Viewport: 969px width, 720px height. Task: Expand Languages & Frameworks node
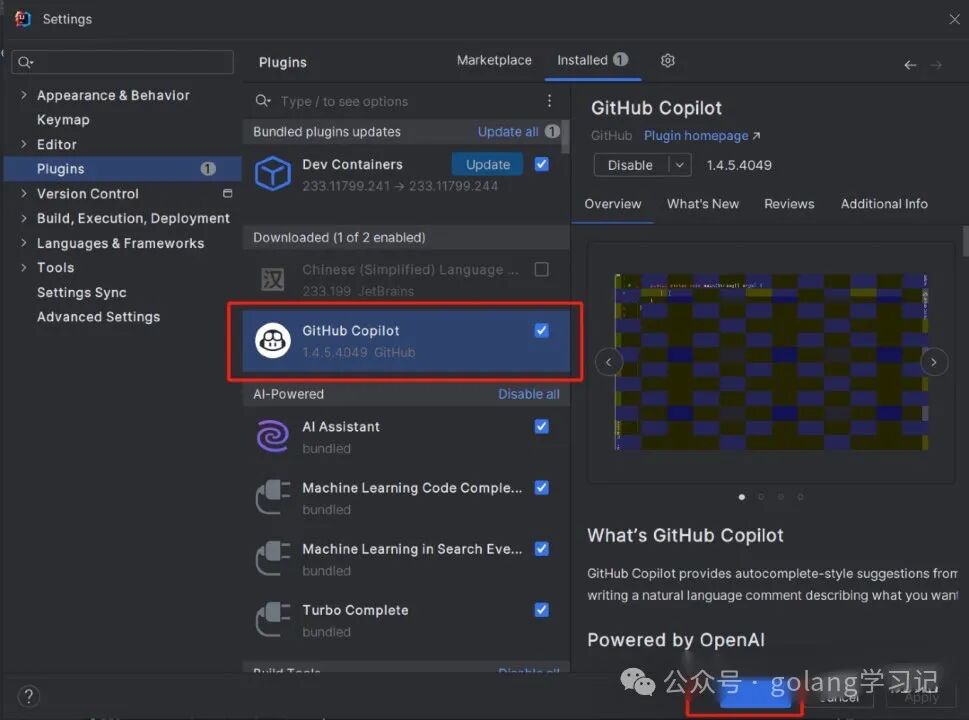tap(23, 243)
